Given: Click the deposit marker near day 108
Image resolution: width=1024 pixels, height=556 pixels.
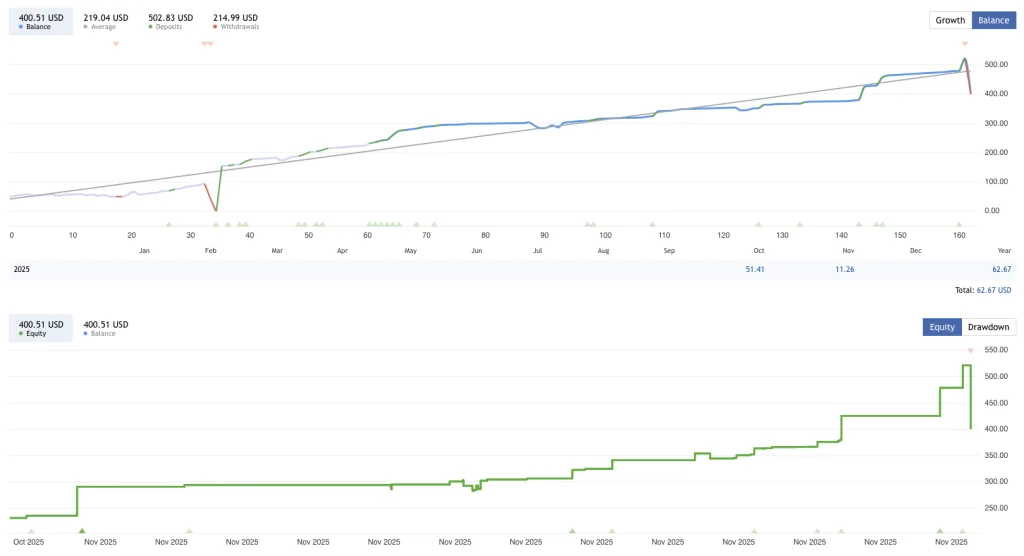Looking at the screenshot, I should (652, 224).
